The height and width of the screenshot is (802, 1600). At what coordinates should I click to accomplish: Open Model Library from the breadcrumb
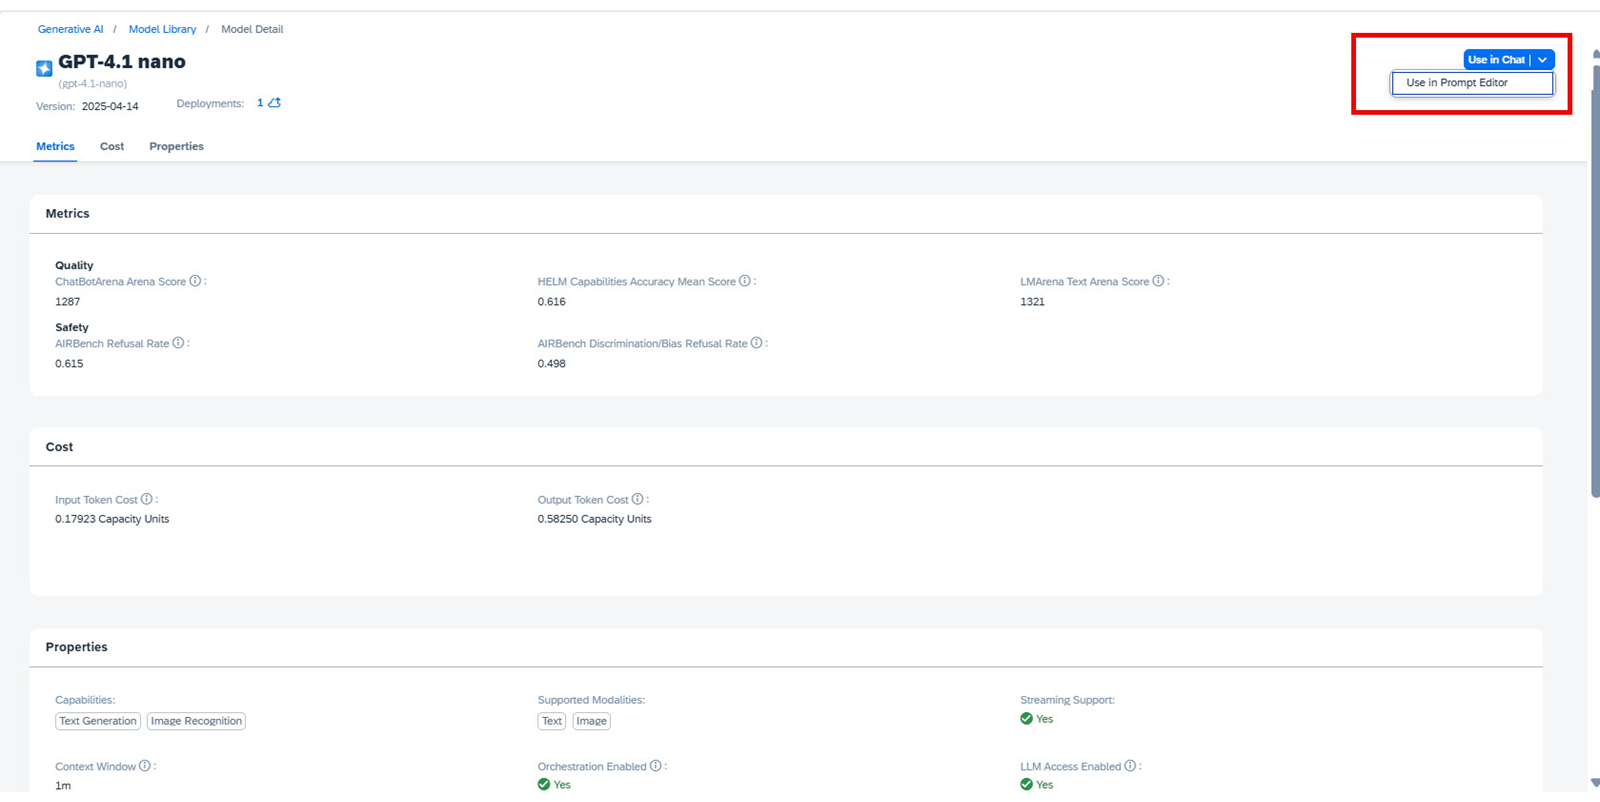(162, 29)
